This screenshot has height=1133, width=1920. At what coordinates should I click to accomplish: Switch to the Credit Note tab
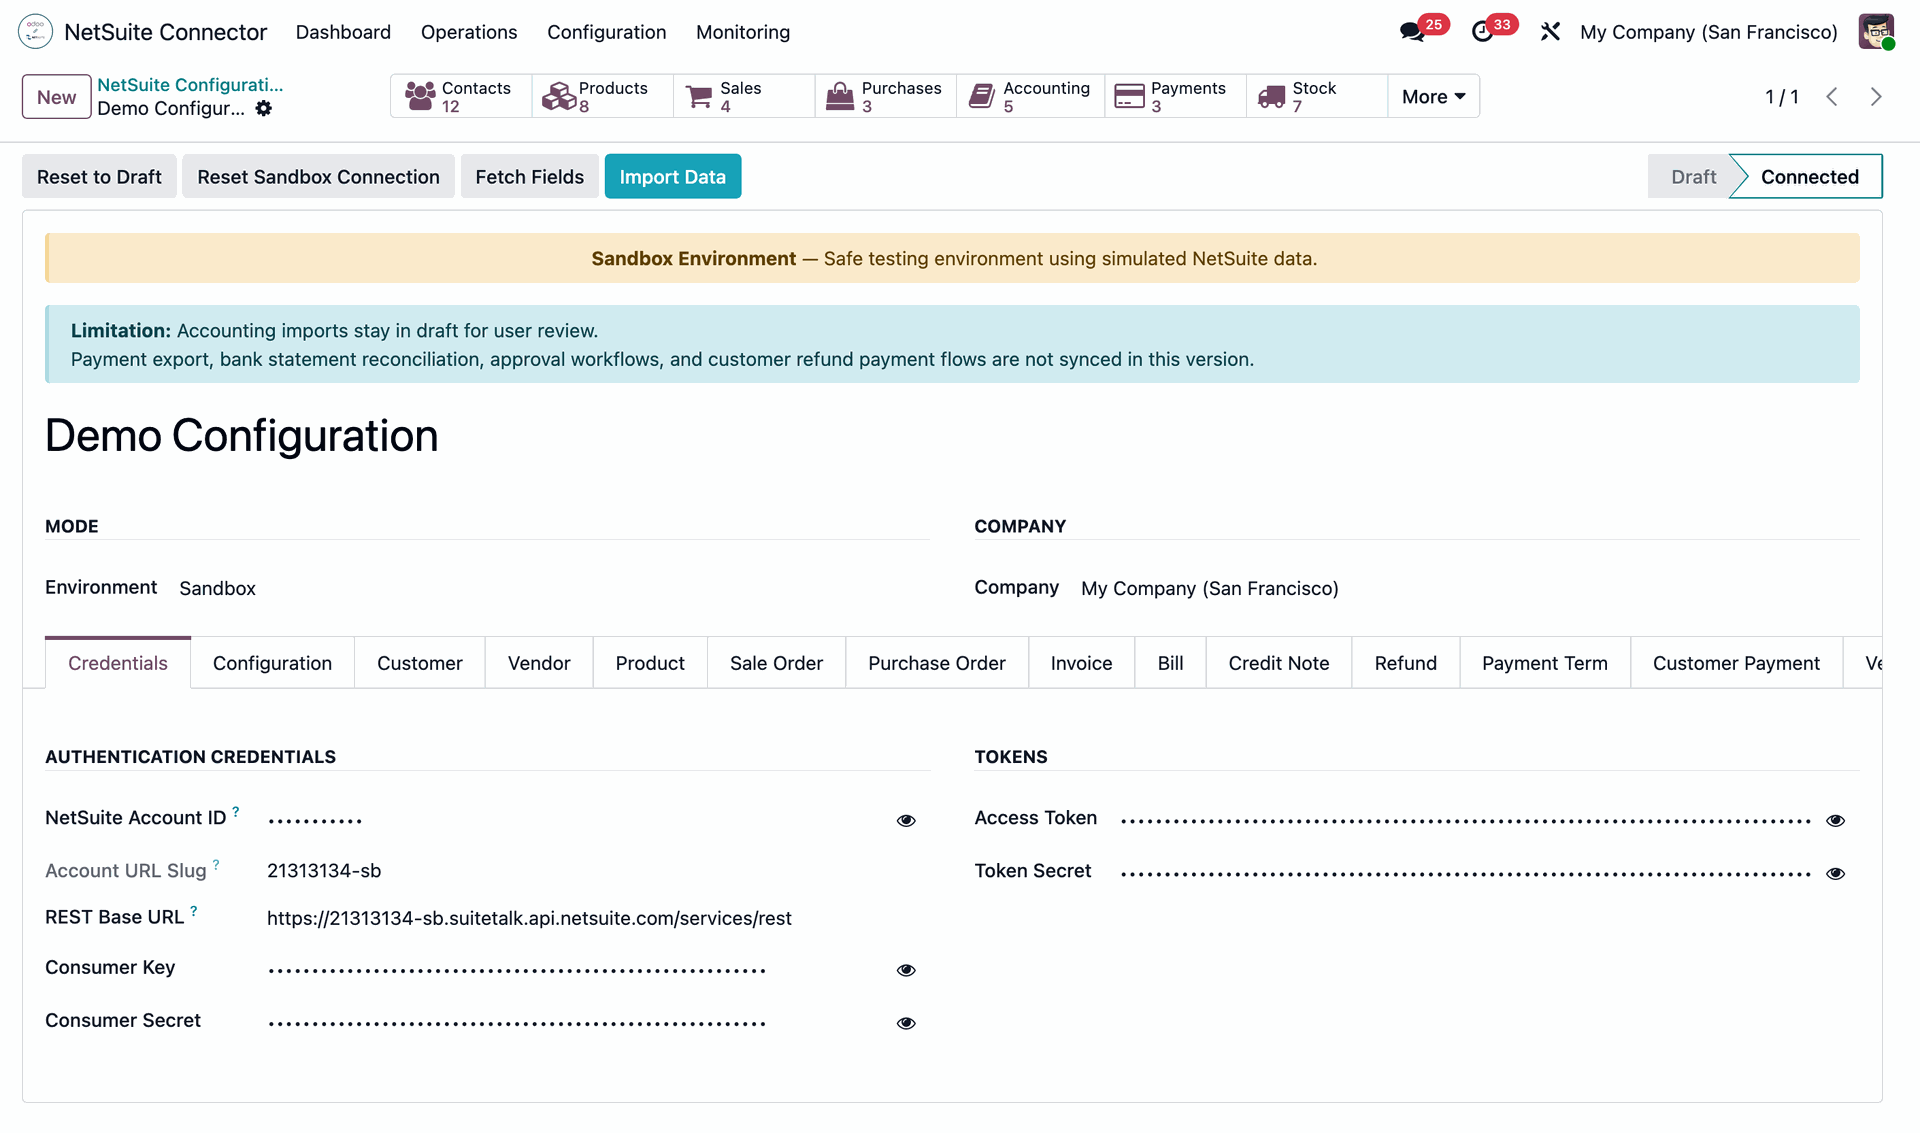(x=1279, y=663)
